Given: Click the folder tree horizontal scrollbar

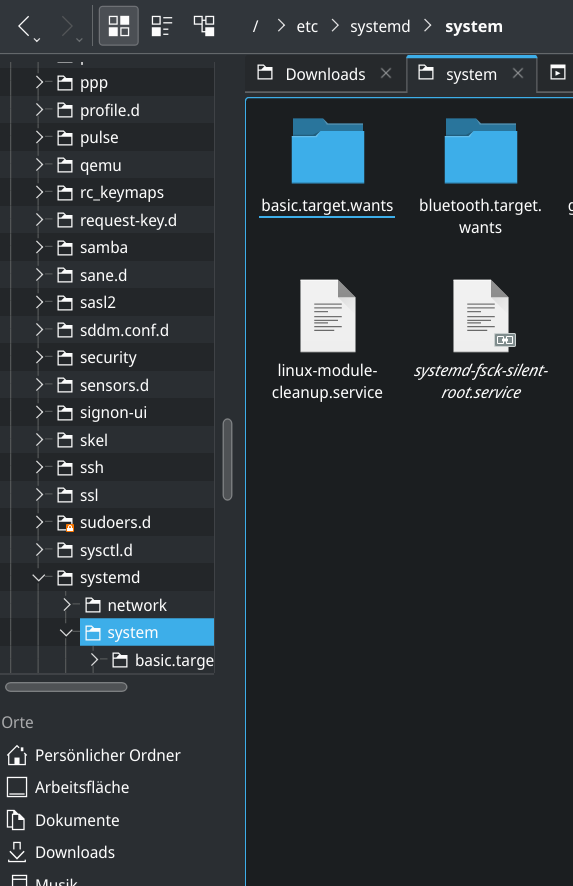Looking at the screenshot, I should (x=66, y=687).
